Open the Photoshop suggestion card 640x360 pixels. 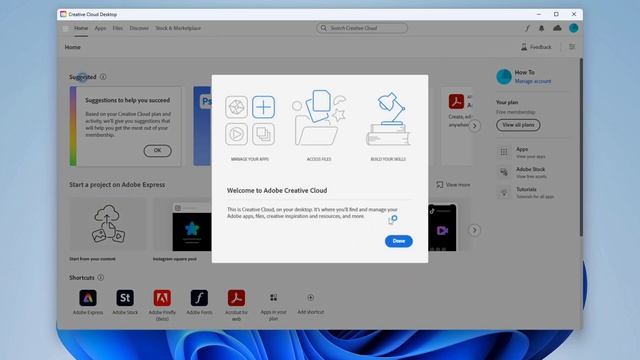click(x=202, y=126)
